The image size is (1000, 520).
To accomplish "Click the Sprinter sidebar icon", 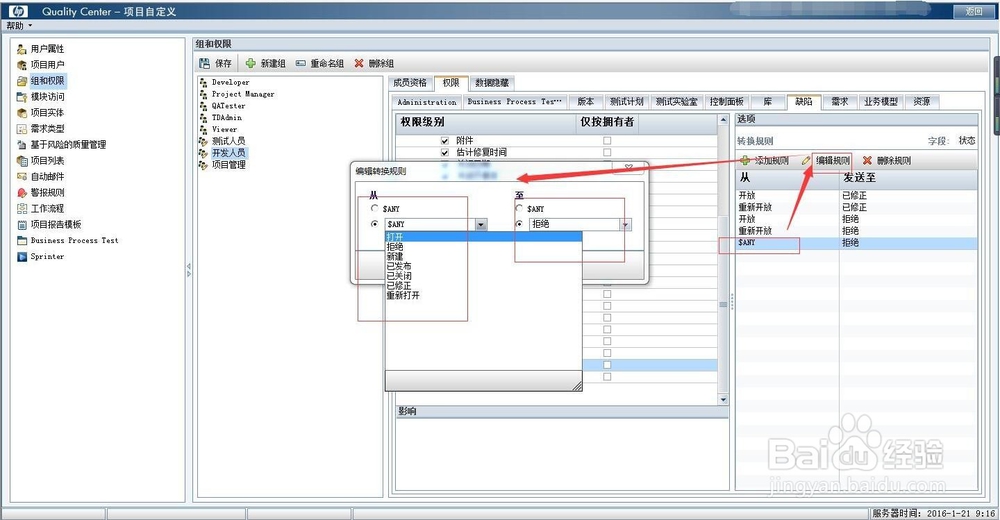I will 22,256.
